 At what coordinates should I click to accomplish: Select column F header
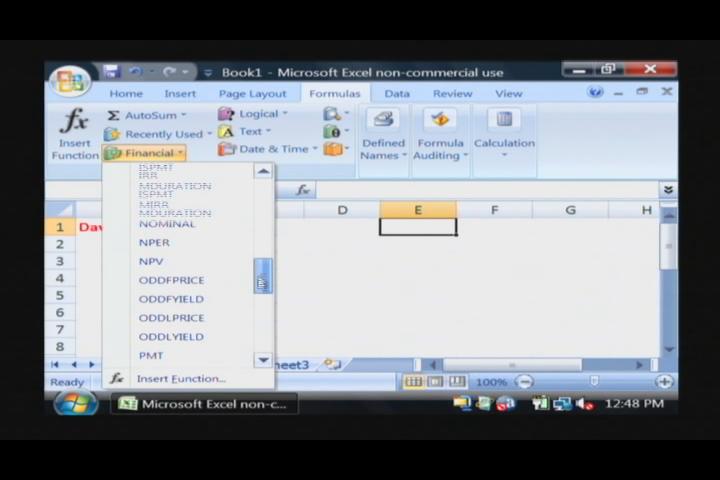495,210
